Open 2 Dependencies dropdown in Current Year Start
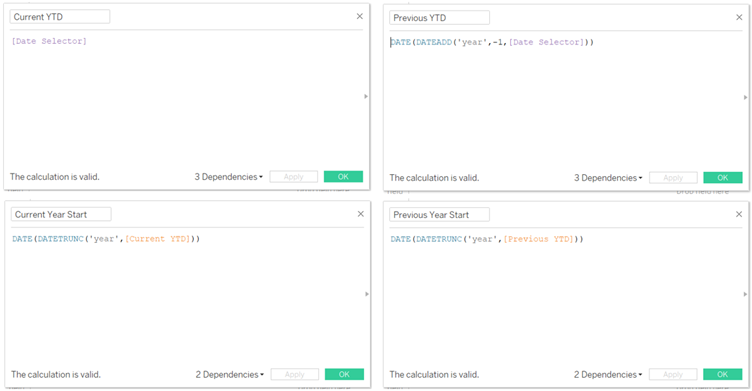752x391 pixels. click(230, 375)
